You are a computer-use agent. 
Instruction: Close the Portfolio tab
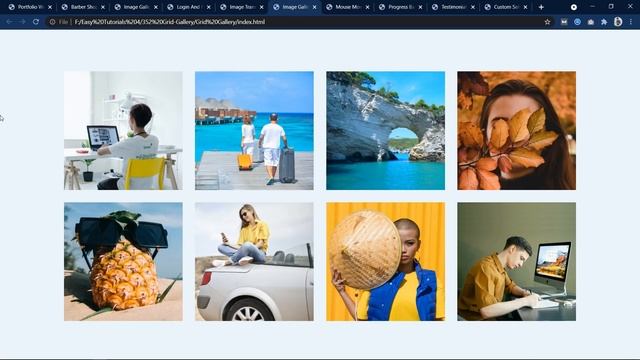(50, 7)
